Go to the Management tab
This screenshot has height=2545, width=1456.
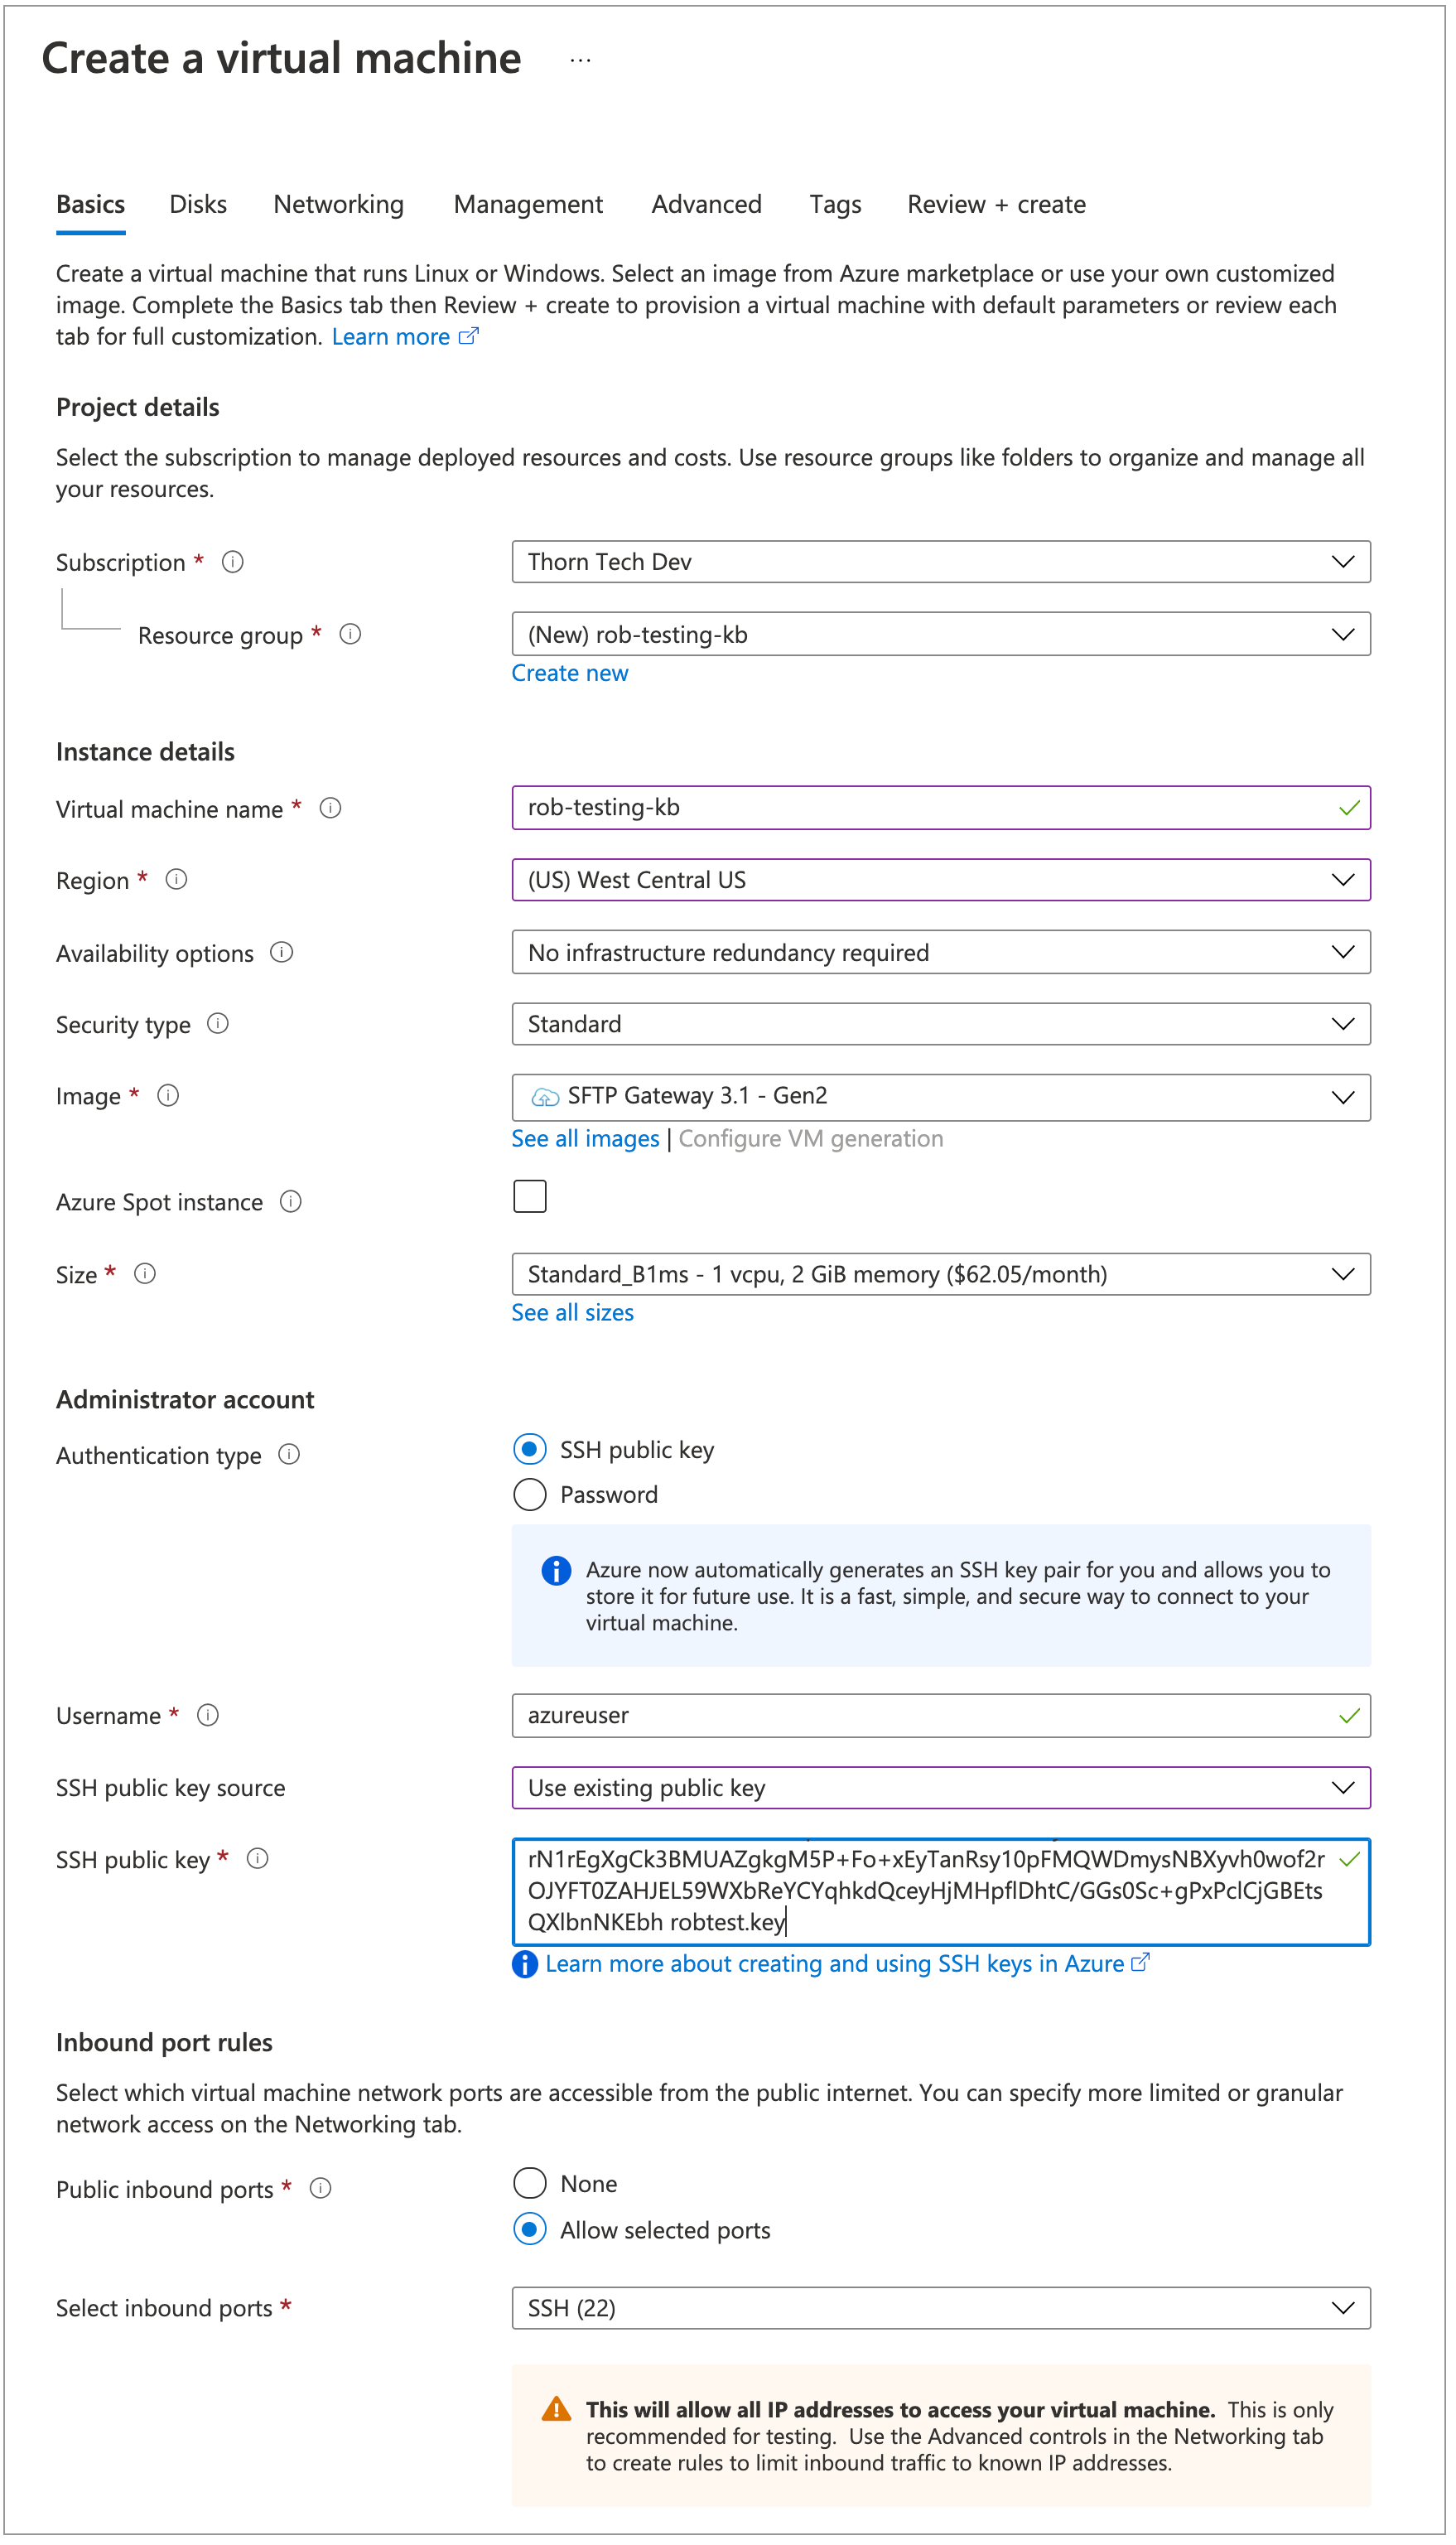click(528, 205)
